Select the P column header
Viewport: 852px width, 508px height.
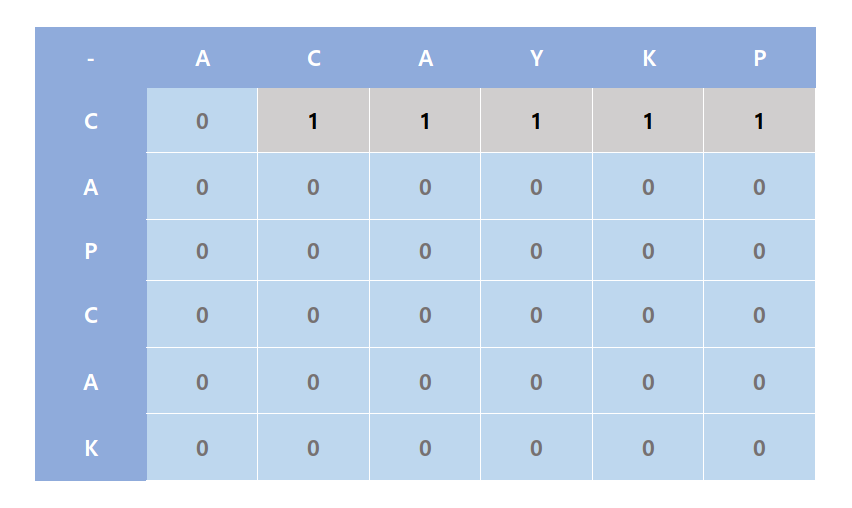[760, 58]
